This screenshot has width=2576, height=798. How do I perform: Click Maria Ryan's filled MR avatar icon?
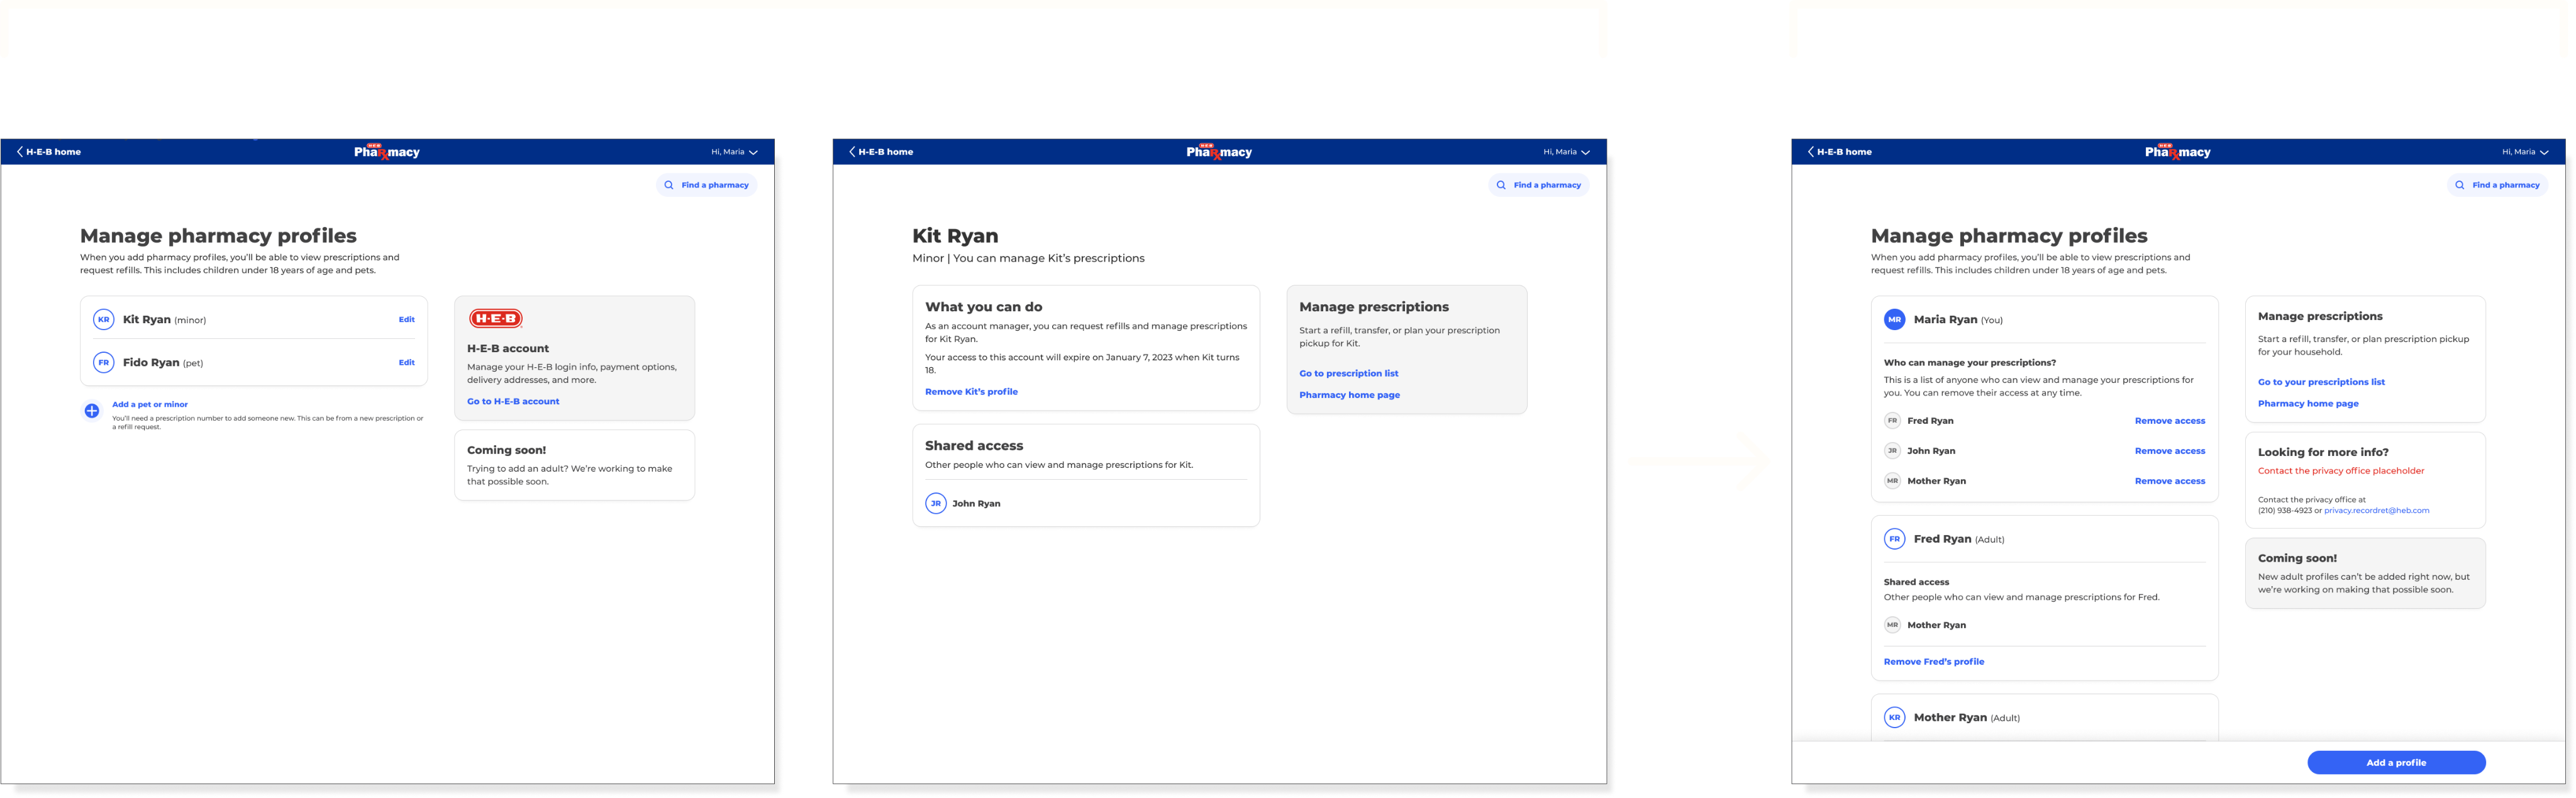pyautogui.click(x=1894, y=320)
